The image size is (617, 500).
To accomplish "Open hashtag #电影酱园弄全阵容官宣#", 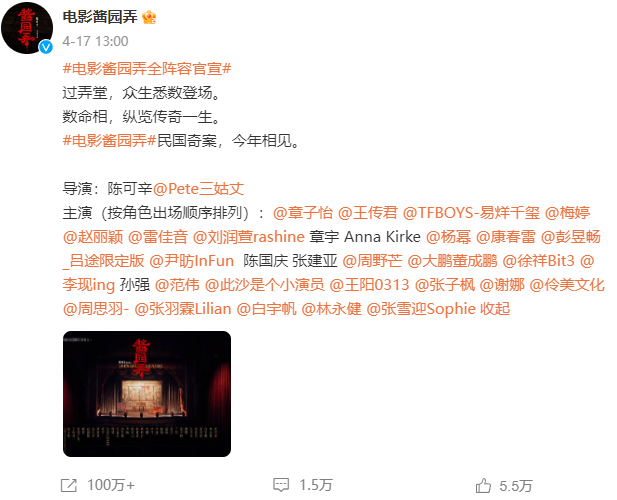I will pos(147,69).
